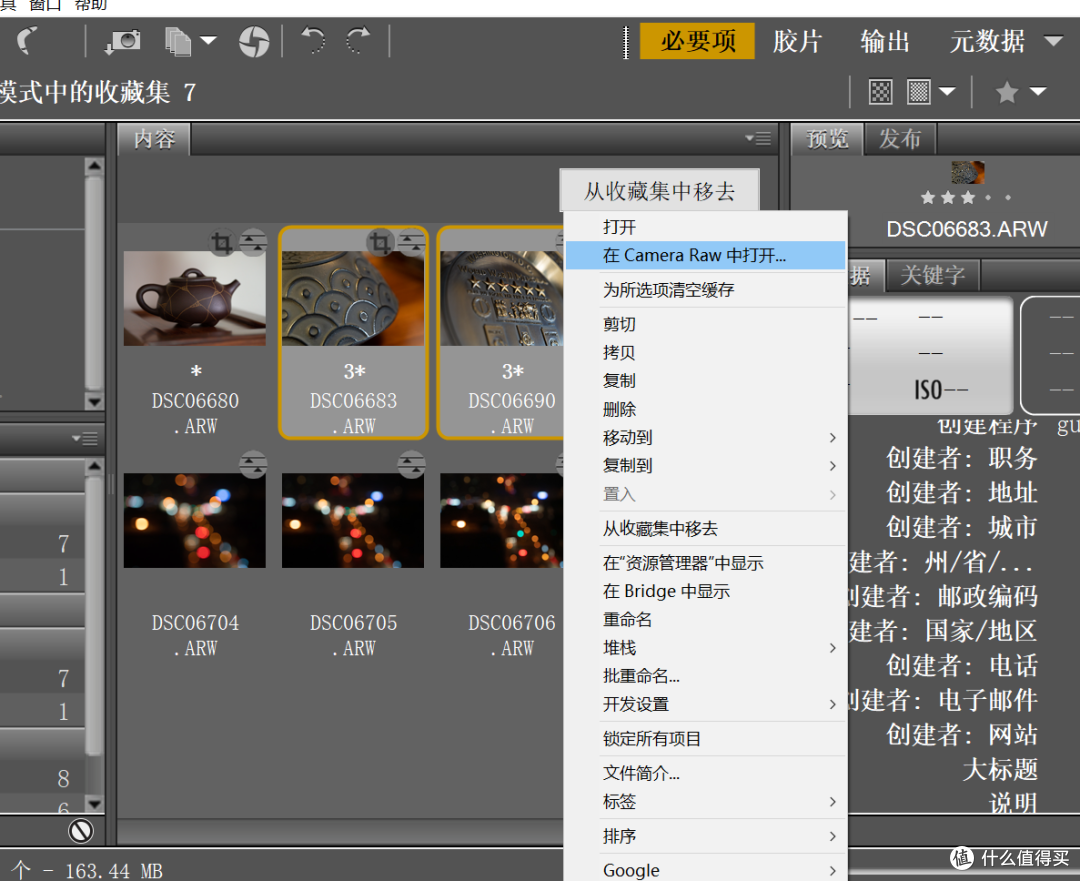
Task: Click the cancel/no-entry icon at bottom left
Action: pos(81,831)
